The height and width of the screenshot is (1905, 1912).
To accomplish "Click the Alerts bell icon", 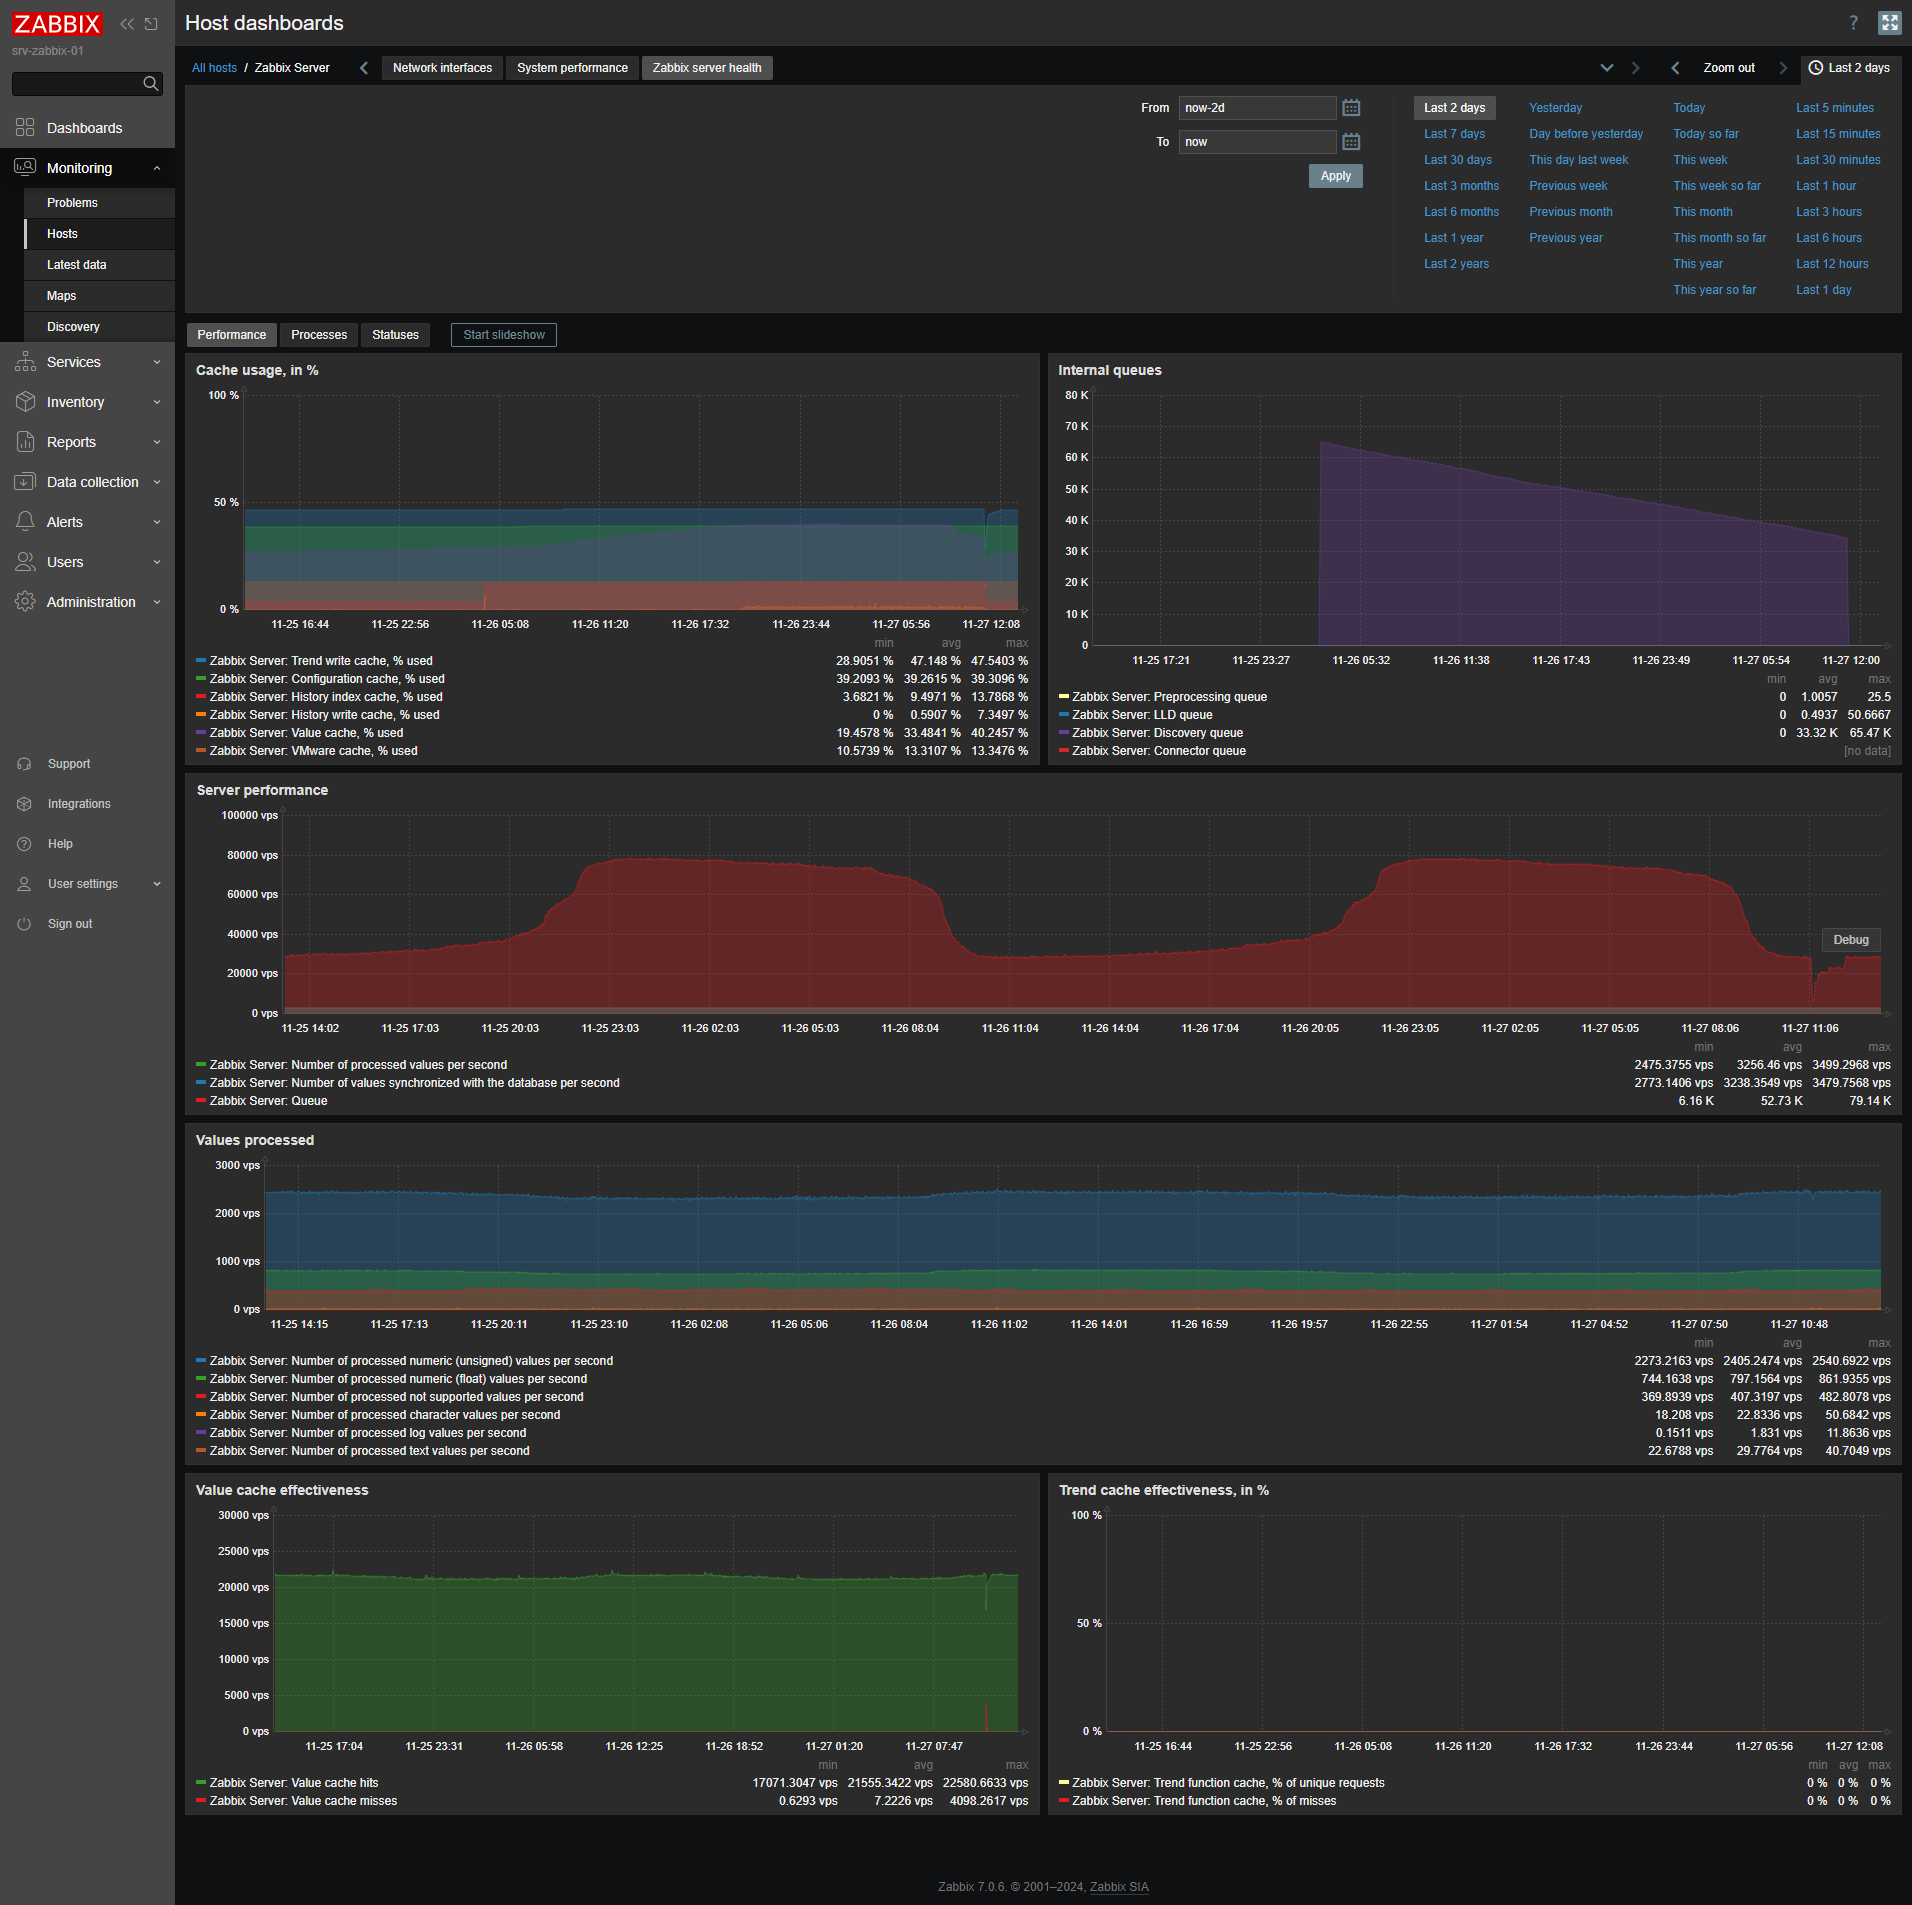I will (x=25, y=522).
